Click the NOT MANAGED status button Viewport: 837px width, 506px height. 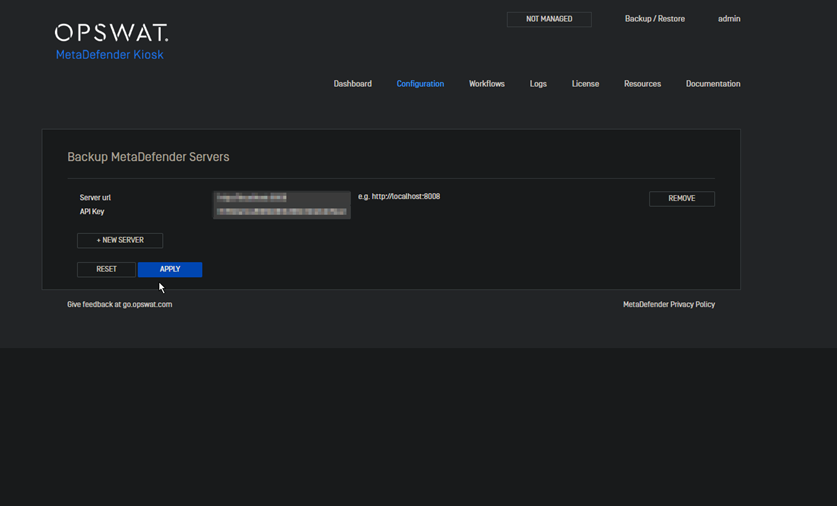549,19
